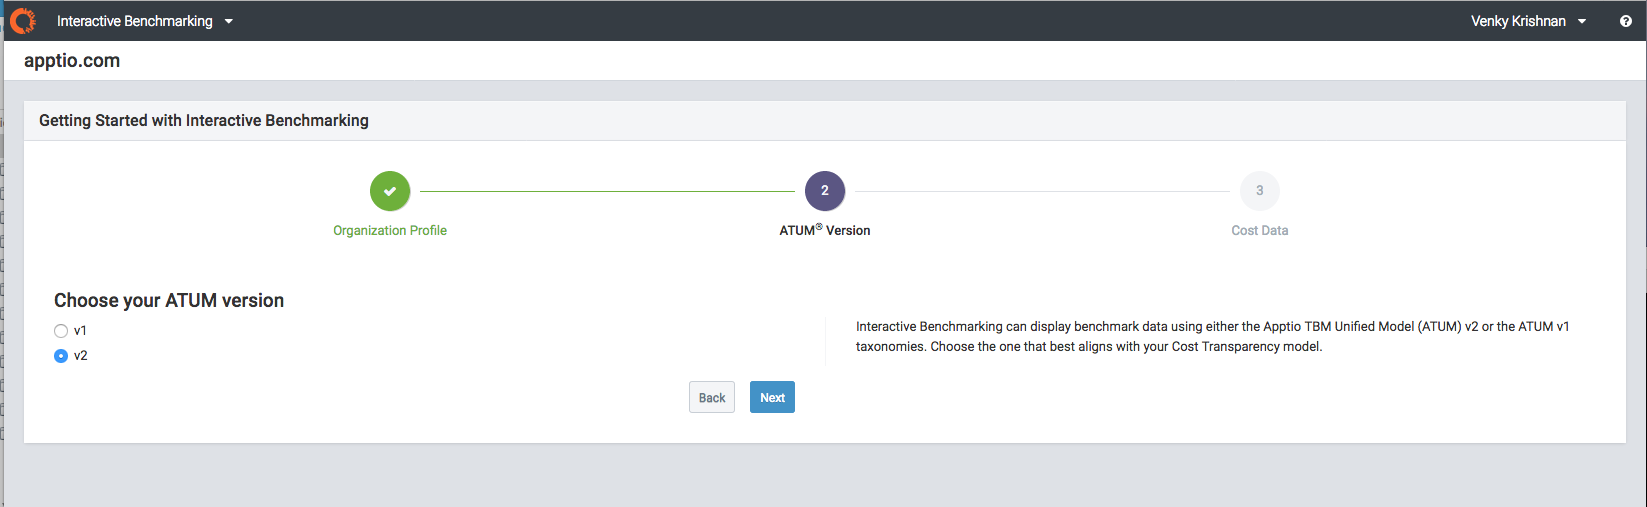Click the Cost Data step label

click(1260, 230)
